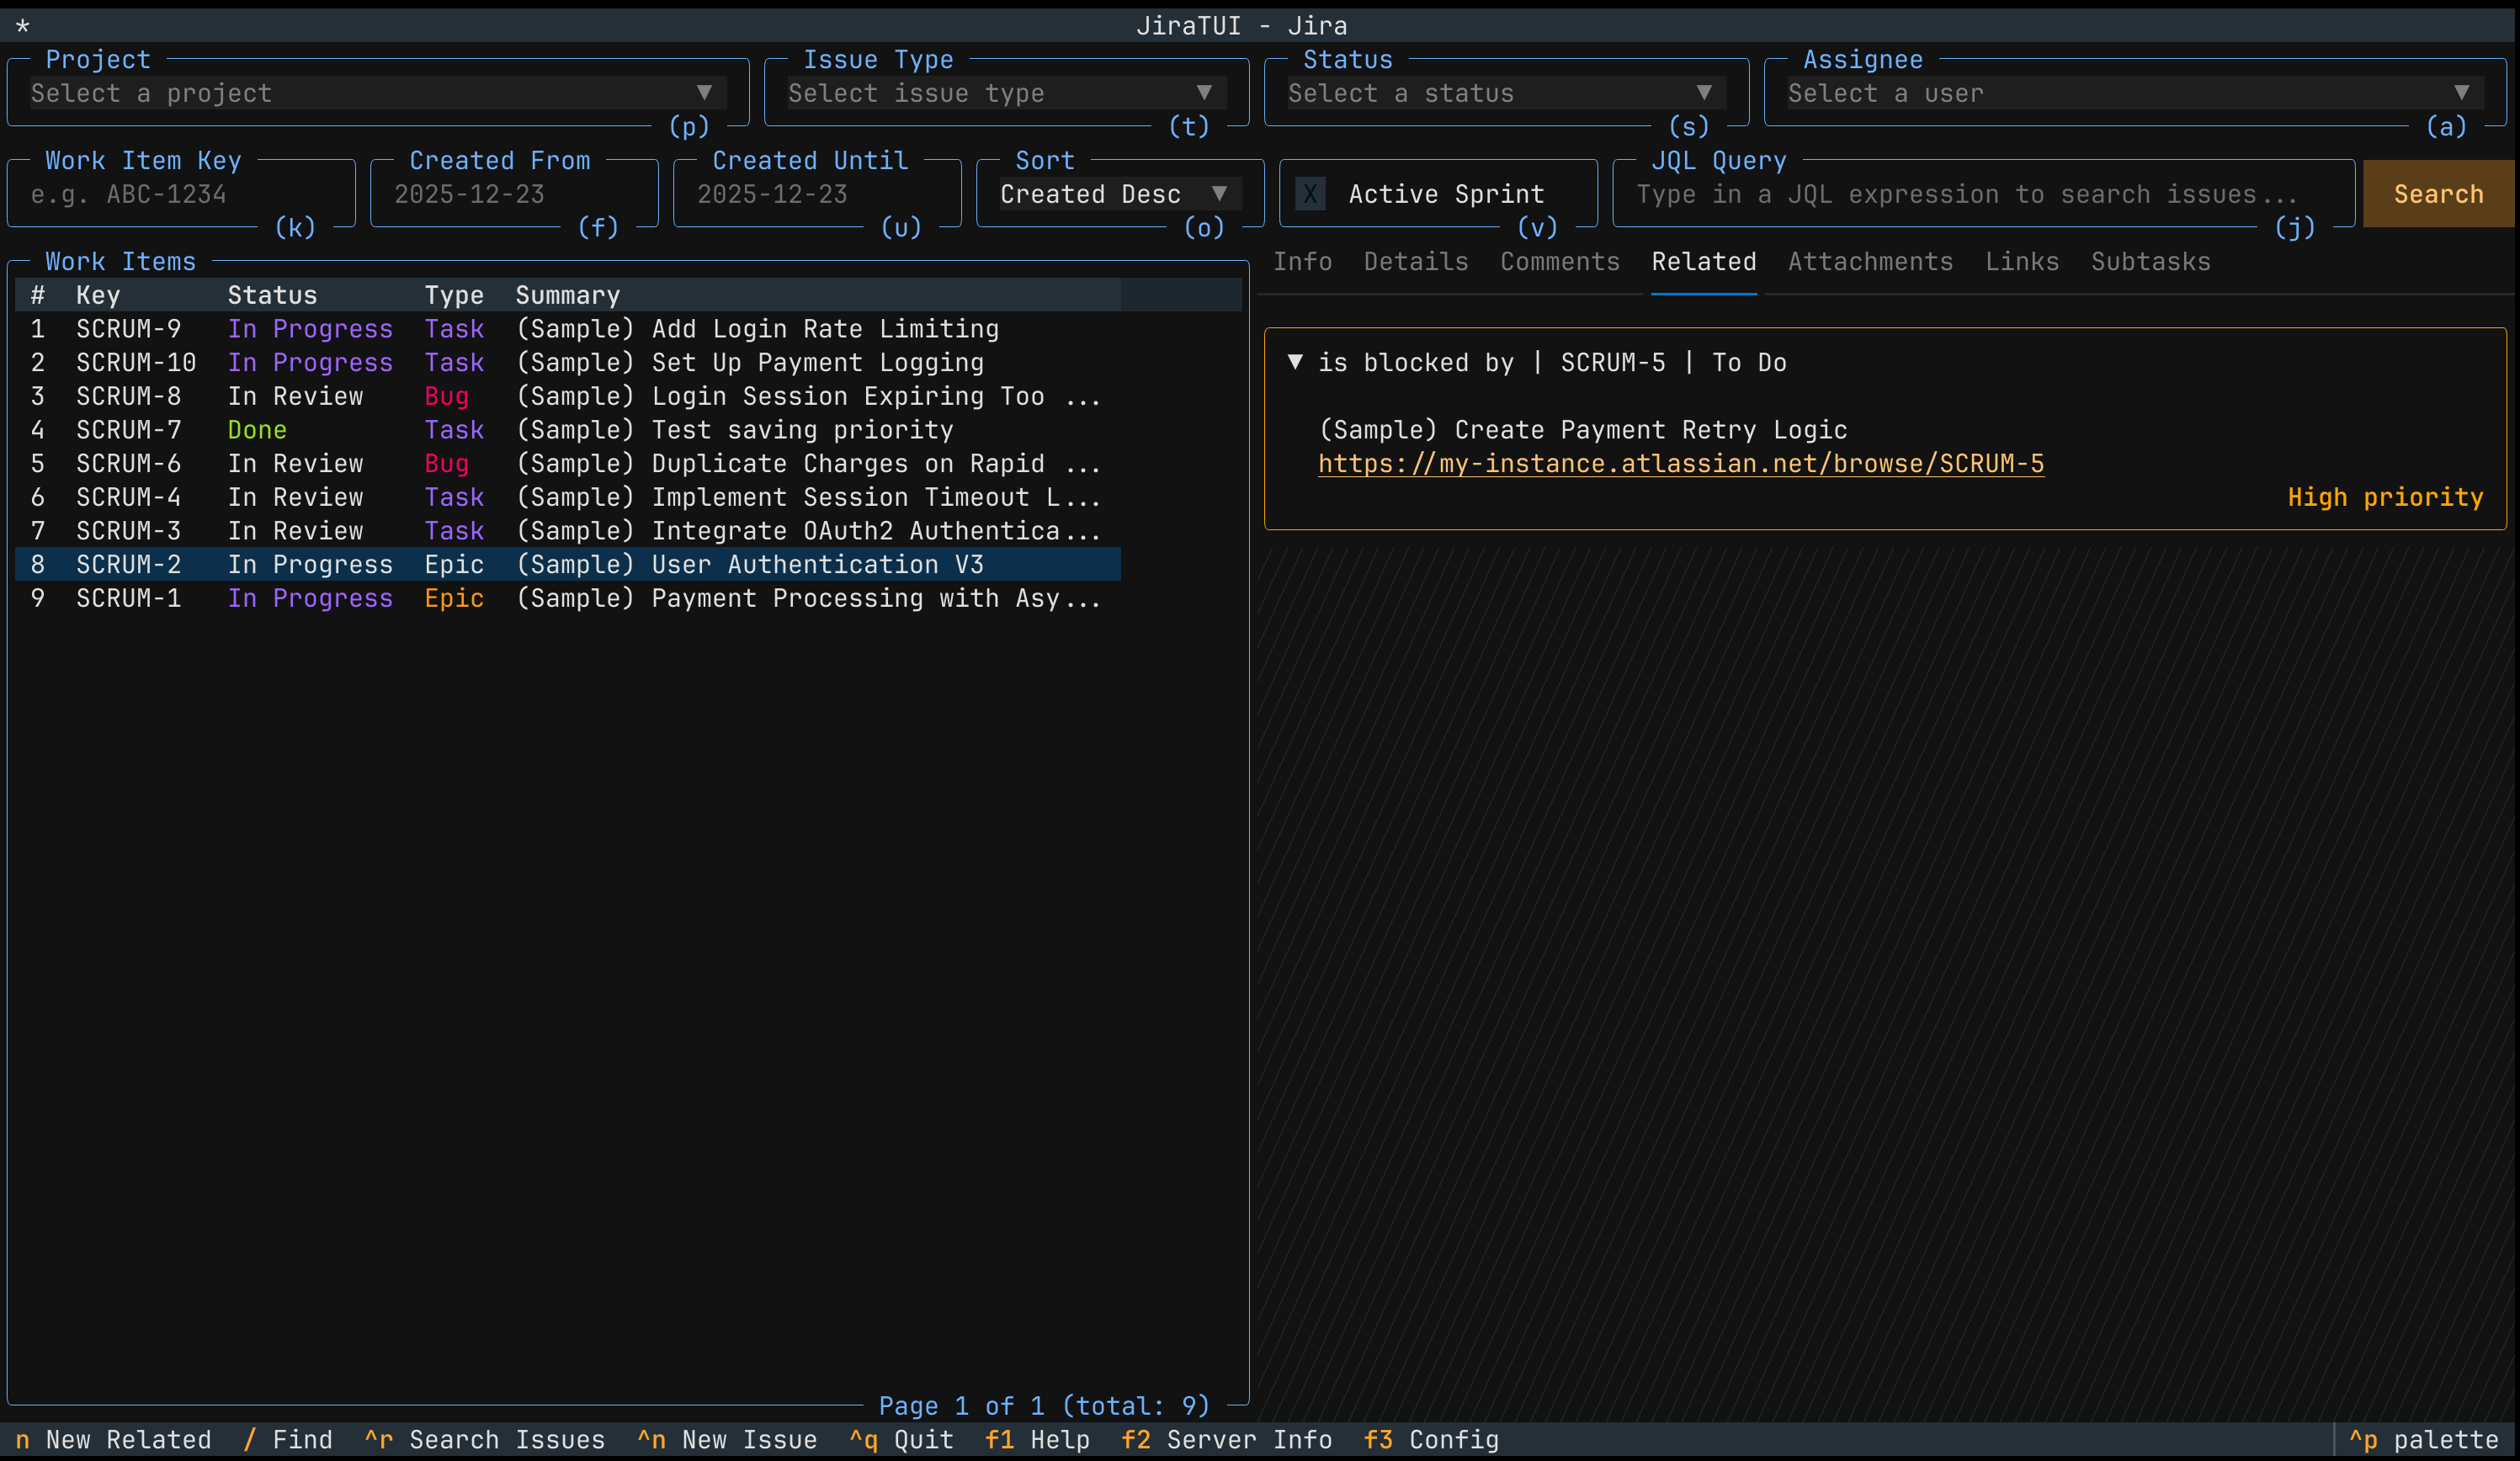Open the command palette
This screenshot has width=2520, height=1461.
tap(2423, 1440)
